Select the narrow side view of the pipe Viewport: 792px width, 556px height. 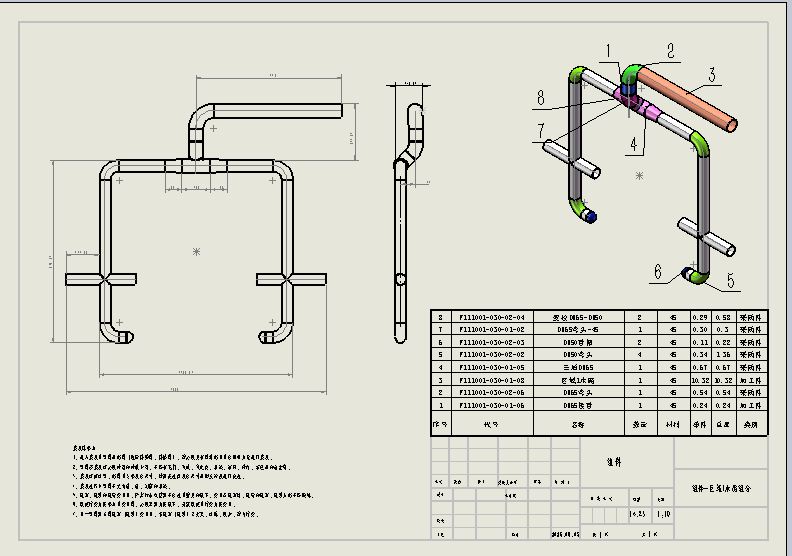[x=408, y=223]
